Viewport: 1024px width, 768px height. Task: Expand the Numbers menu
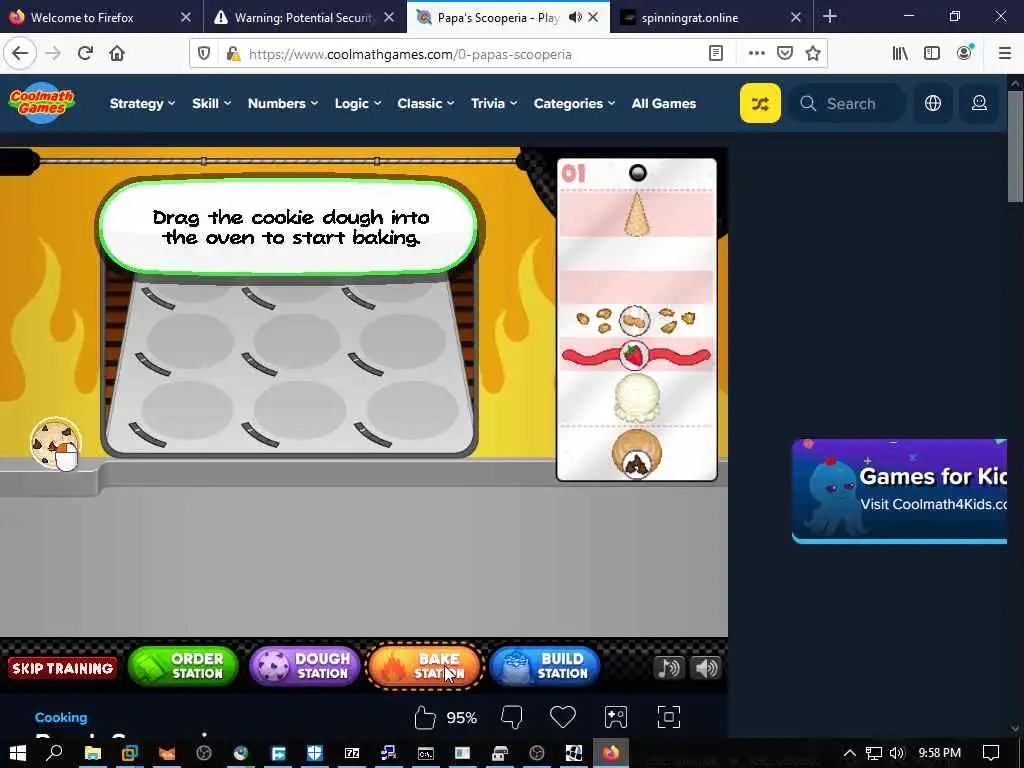click(x=283, y=103)
